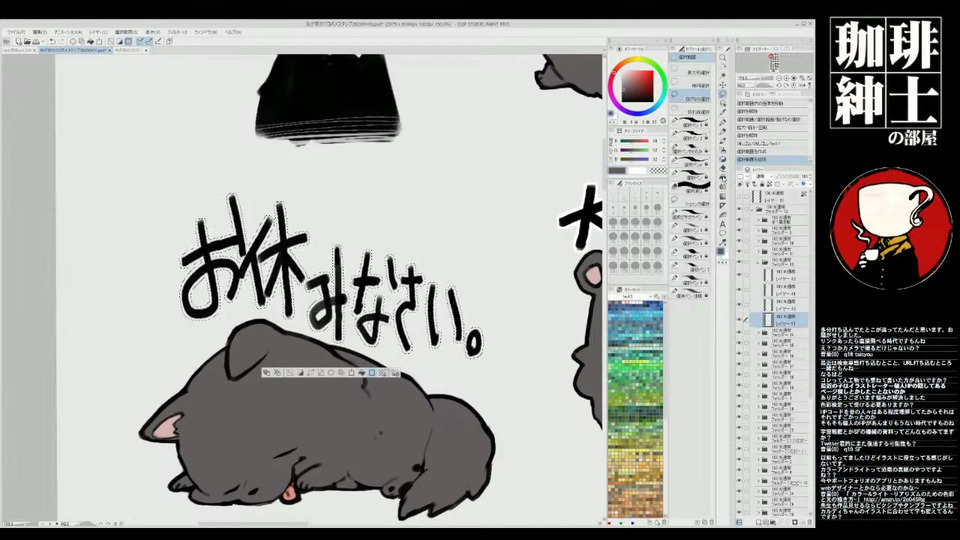The image size is (960, 540).
Task: Toggle snap icon highlighted in top toolbar
Action: coord(141,42)
